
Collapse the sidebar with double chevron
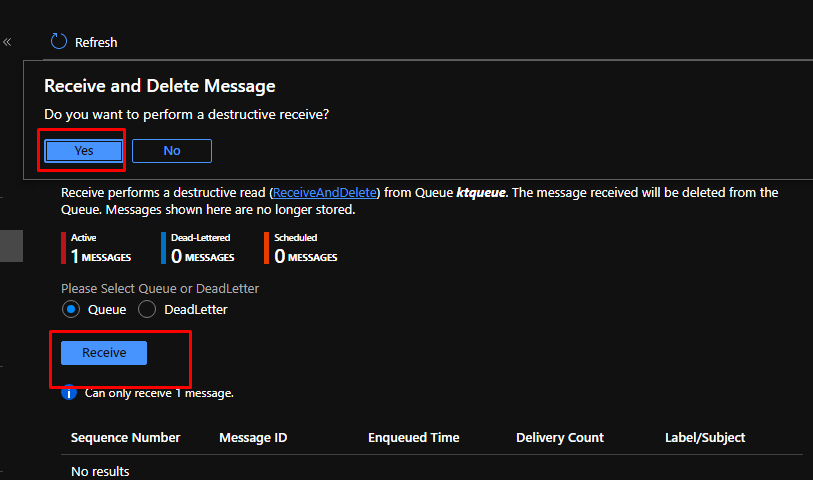point(7,42)
